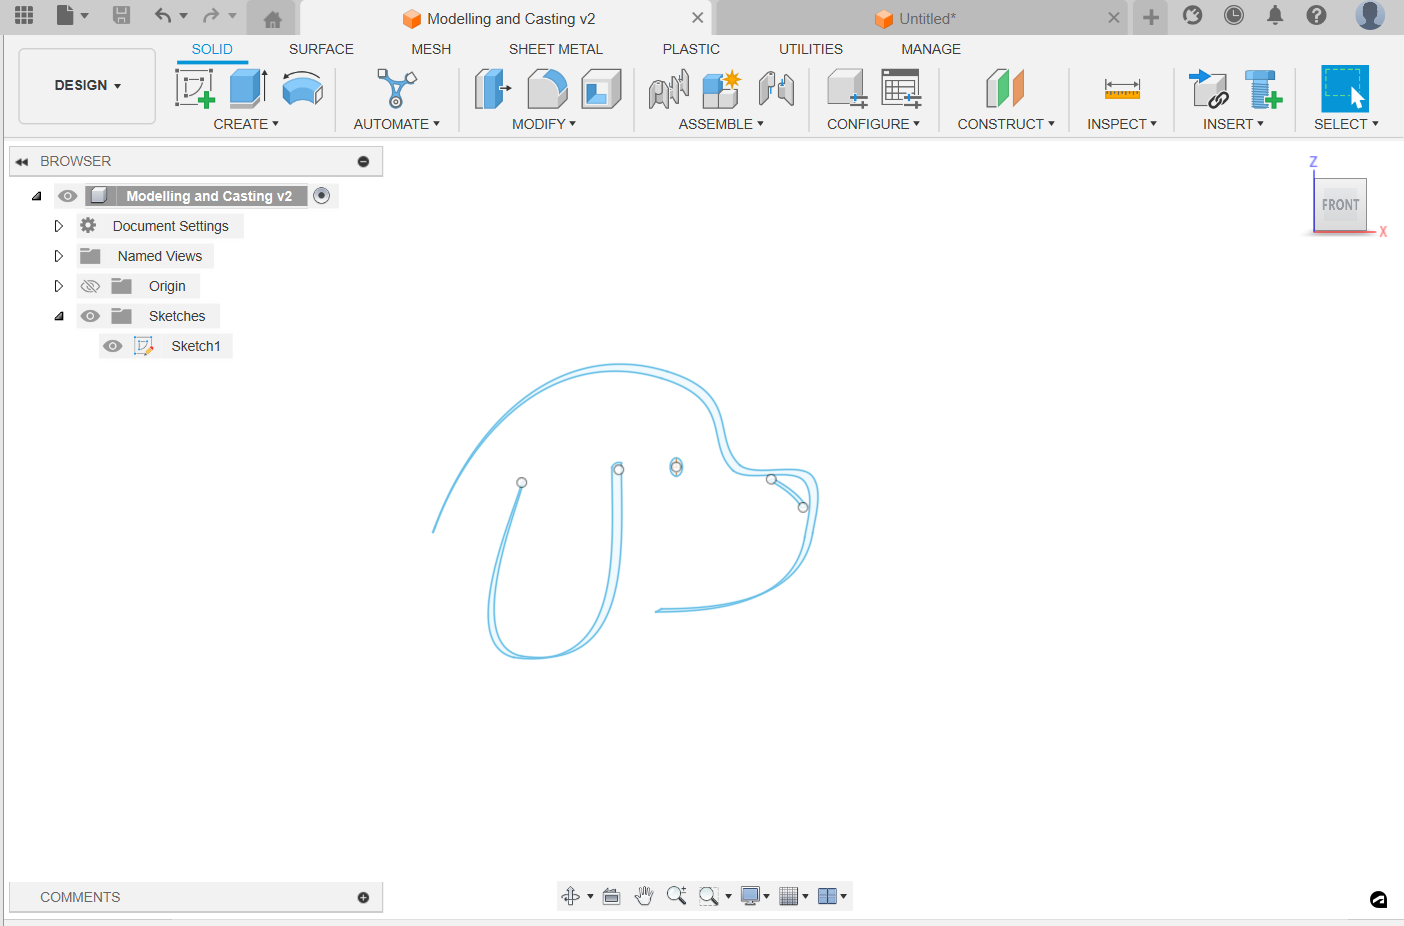
Task: Switch to the UTILITIES tab
Action: (811, 49)
